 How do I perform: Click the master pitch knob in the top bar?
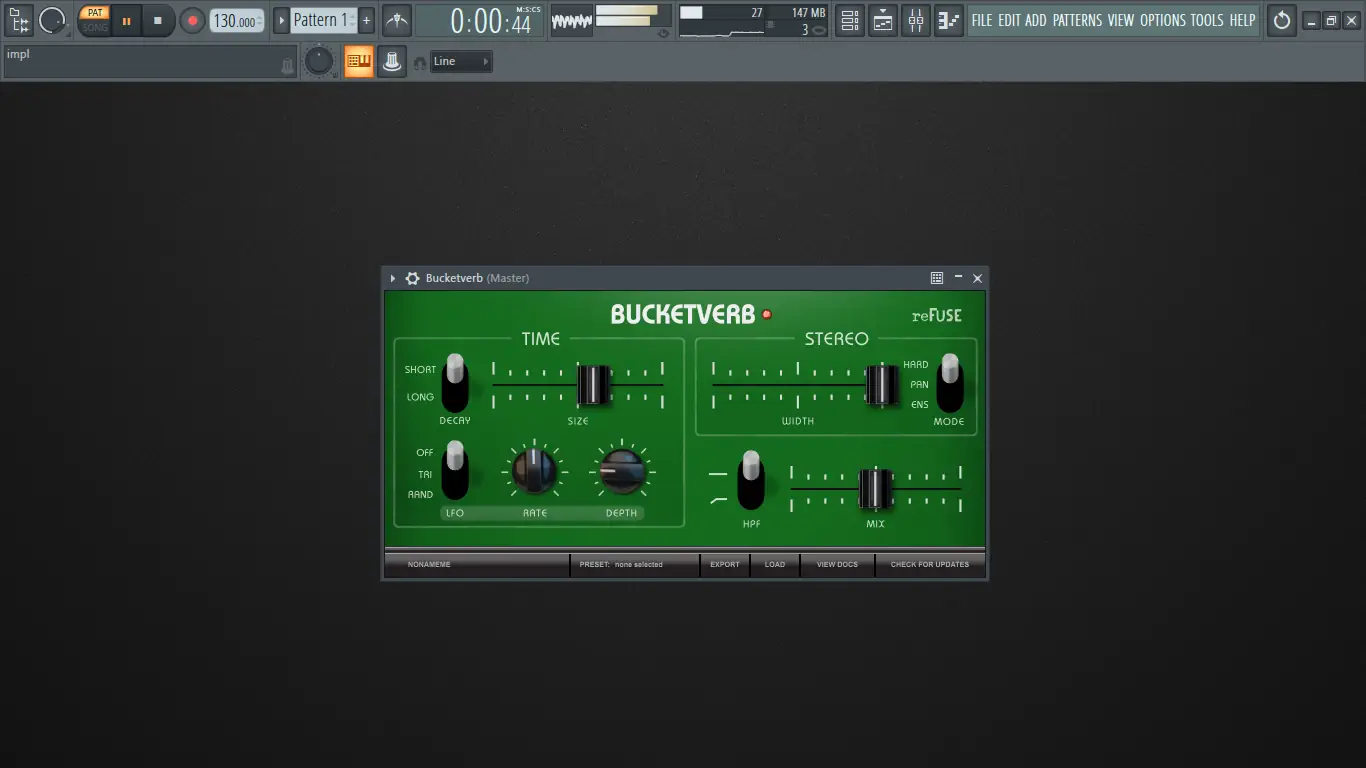pyautogui.click(x=52, y=20)
